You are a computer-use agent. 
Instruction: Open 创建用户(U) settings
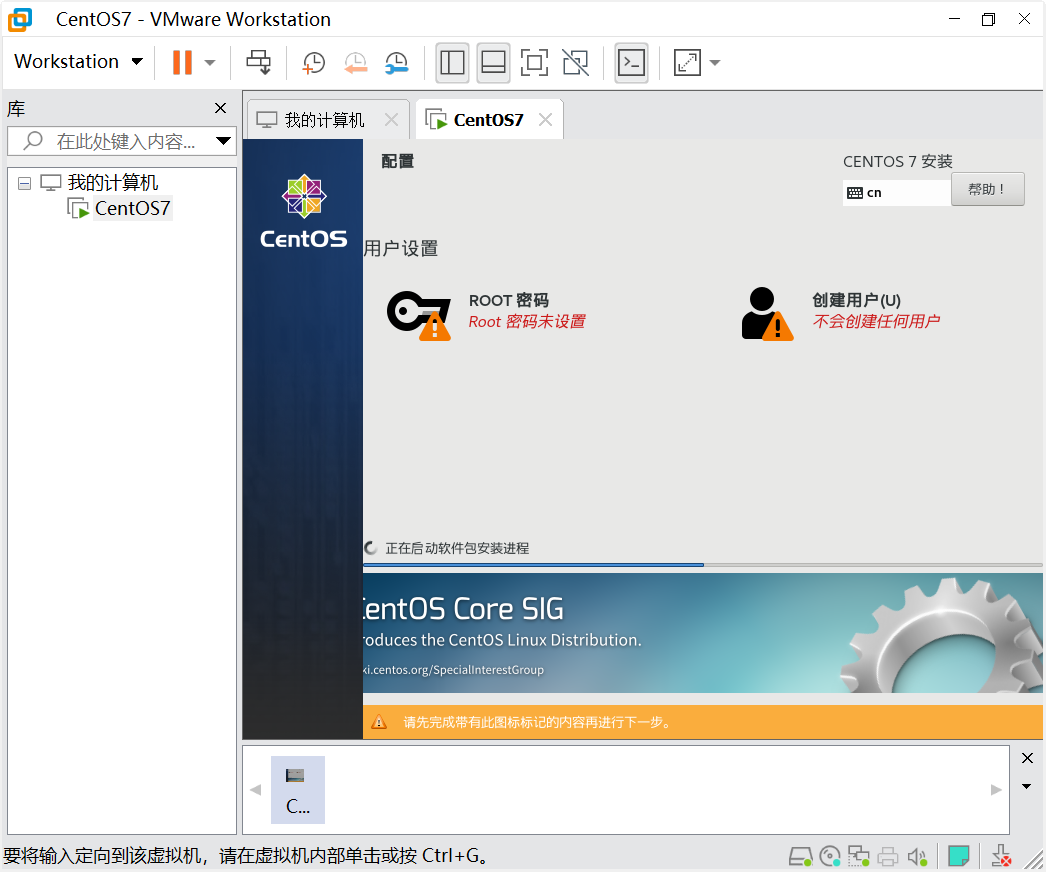pyautogui.click(x=856, y=300)
